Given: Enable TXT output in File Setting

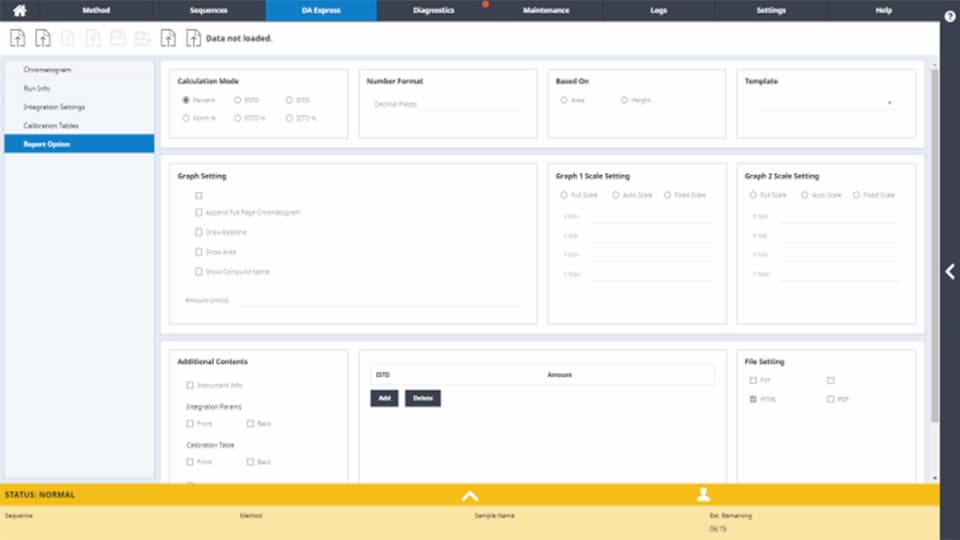Looking at the screenshot, I should (753, 380).
